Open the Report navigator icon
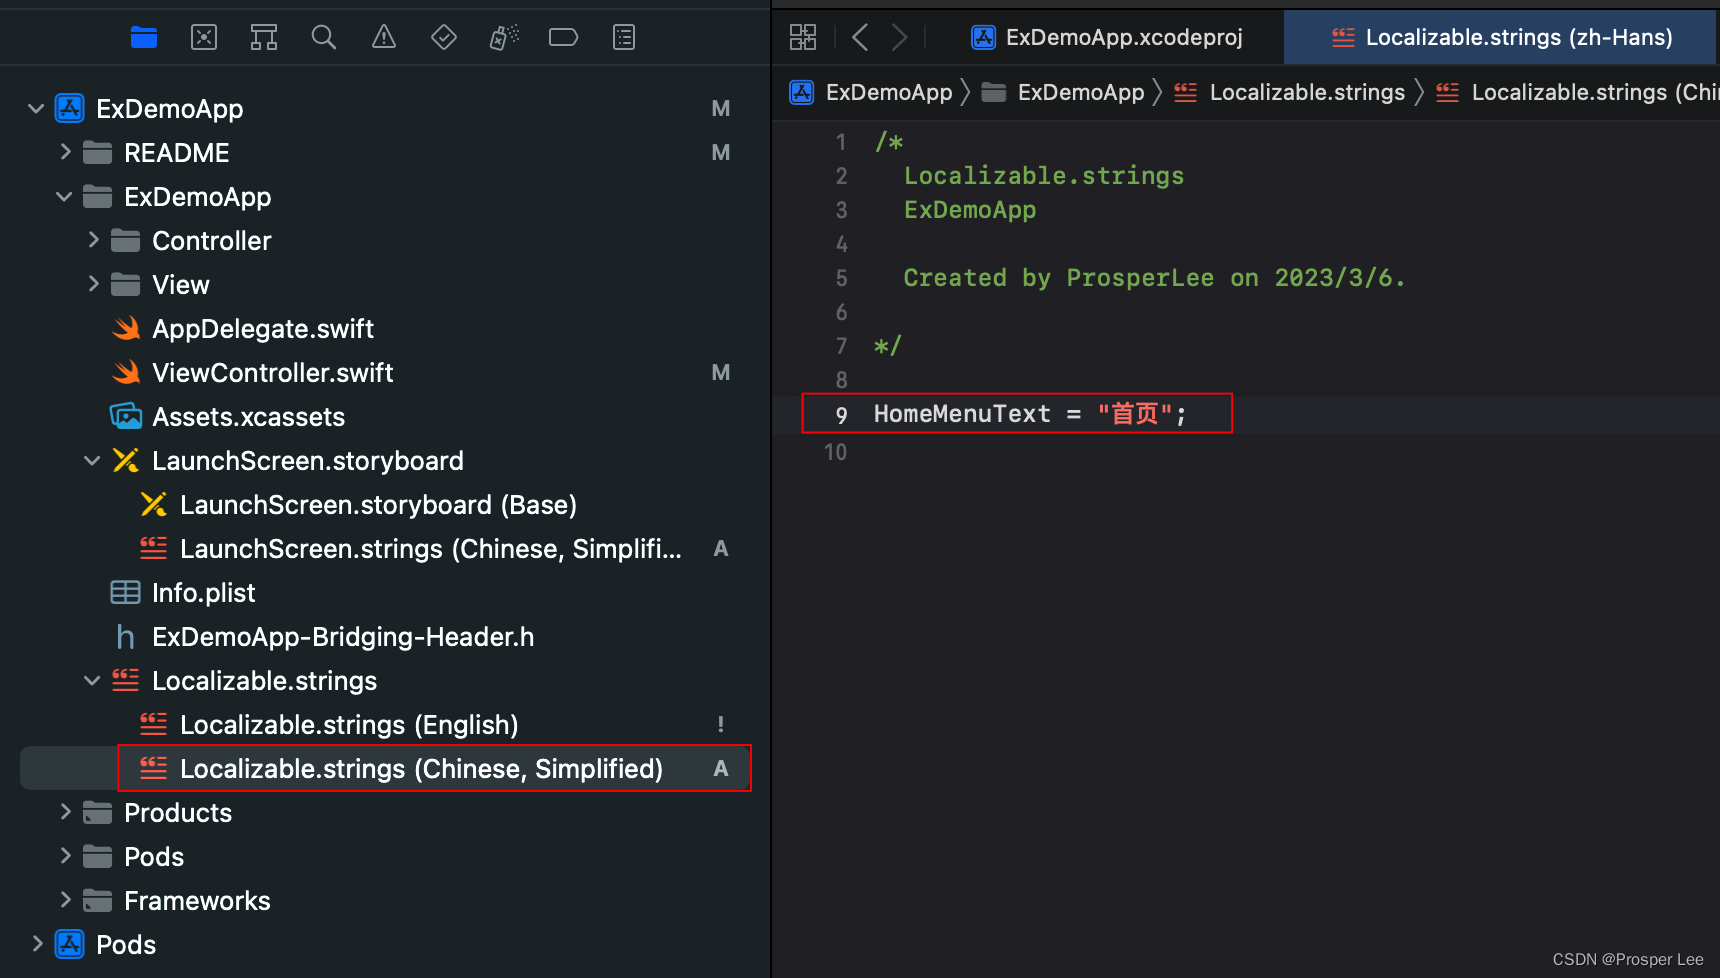This screenshot has height=978, width=1720. coord(624,38)
